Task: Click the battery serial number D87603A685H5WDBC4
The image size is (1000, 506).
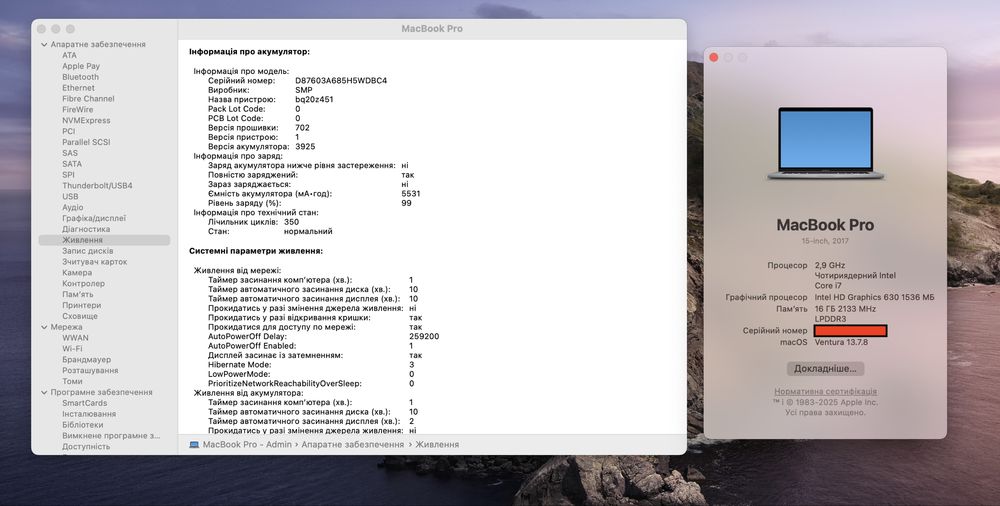Action: click(341, 81)
